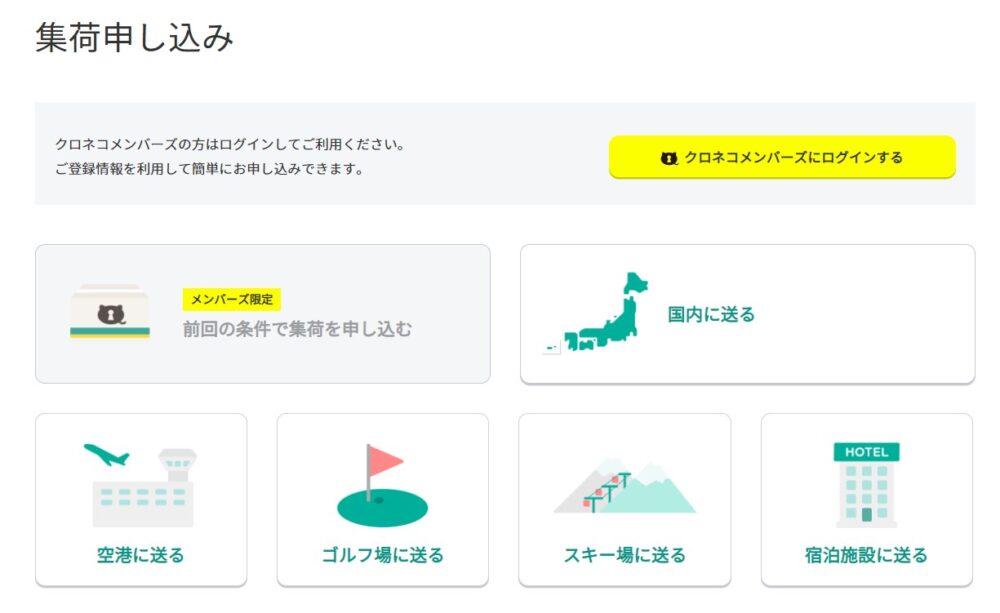The width and height of the screenshot is (1000, 613).
Task: Log in with クロネコメンバーズにログインする button
Action: click(782, 157)
